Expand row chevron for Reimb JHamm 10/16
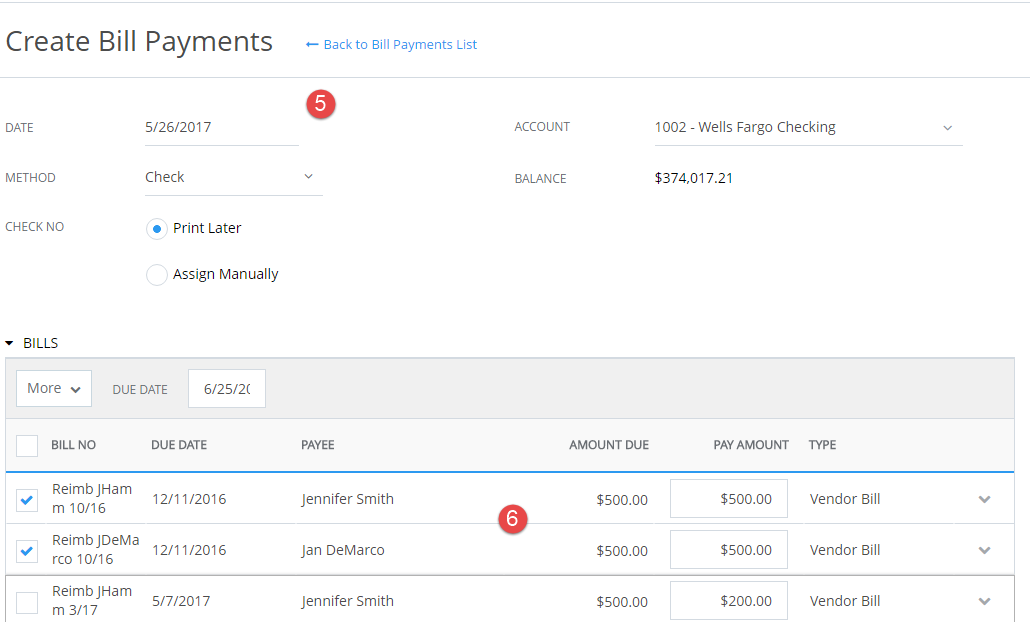The image size is (1030, 622). [984, 499]
